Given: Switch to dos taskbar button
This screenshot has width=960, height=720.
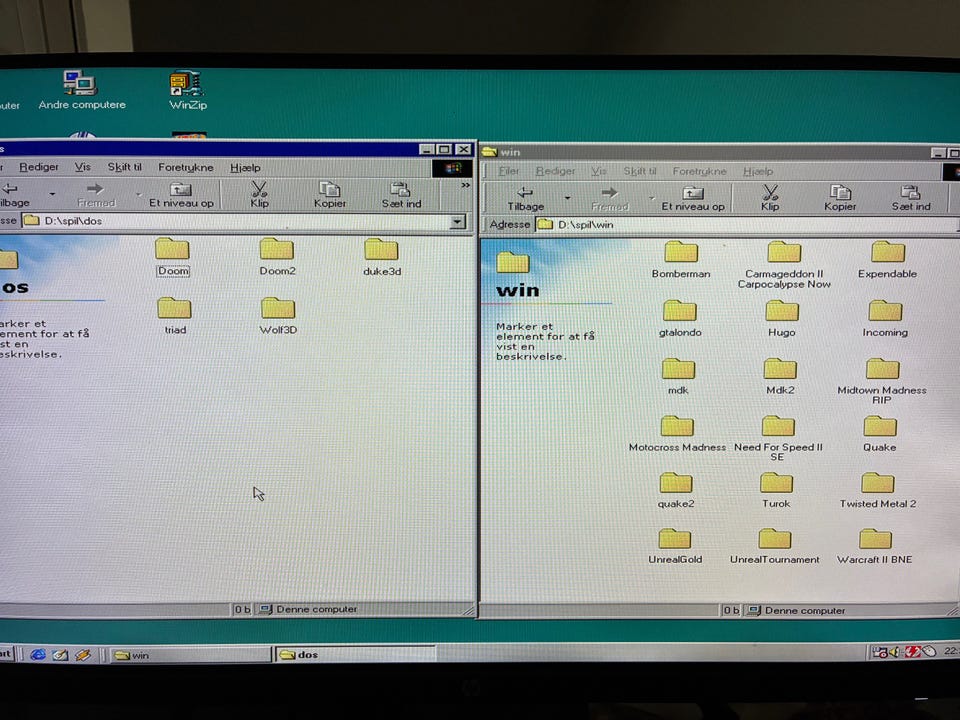Looking at the screenshot, I should coord(354,654).
